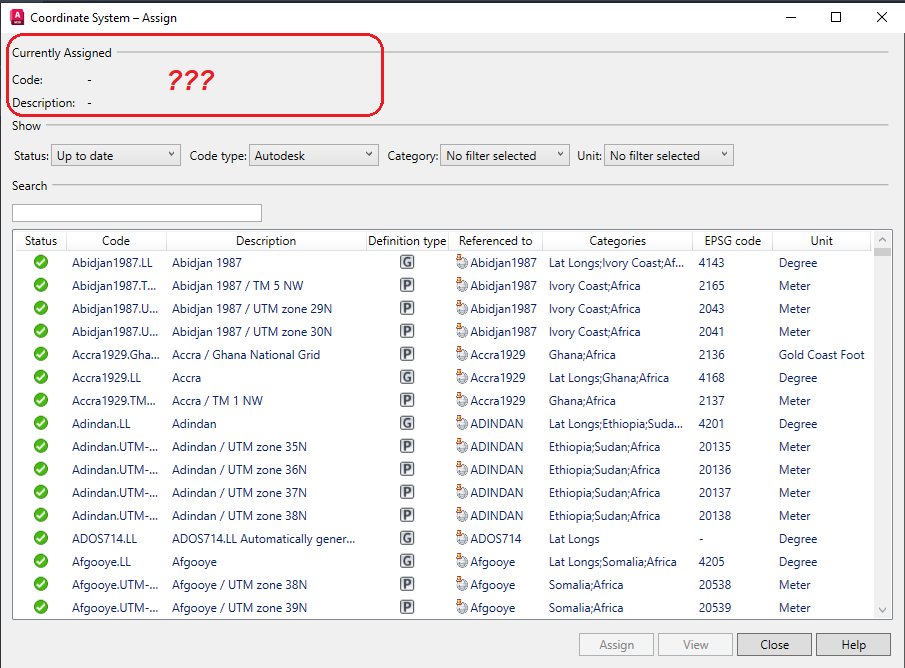The height and width of the screenshot is (668, 905).
Task: Select the G geographic icon for Accra1929.LL
Action: 407,377
